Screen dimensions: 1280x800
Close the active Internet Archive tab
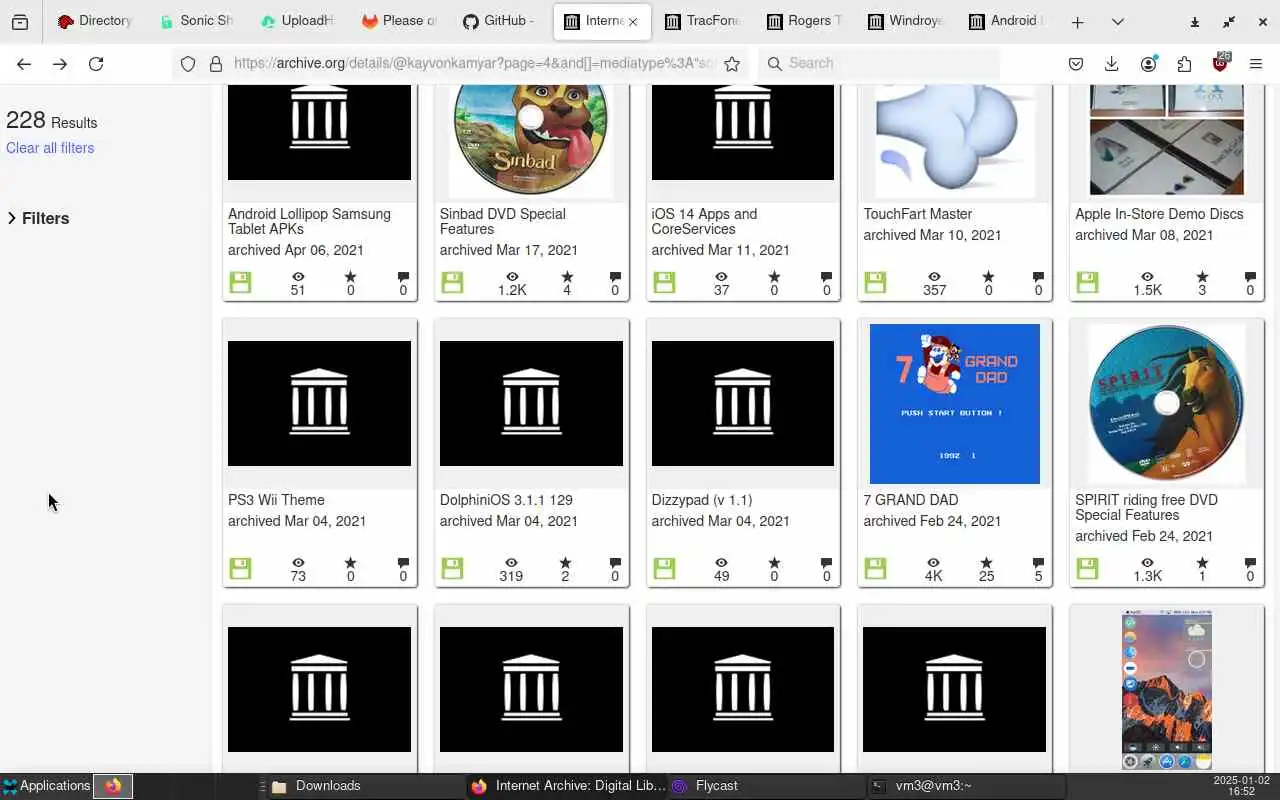click(633, 21)
